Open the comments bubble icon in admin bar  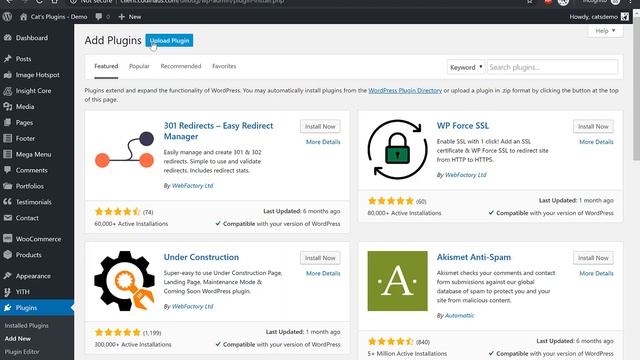(x=99, y=17)
